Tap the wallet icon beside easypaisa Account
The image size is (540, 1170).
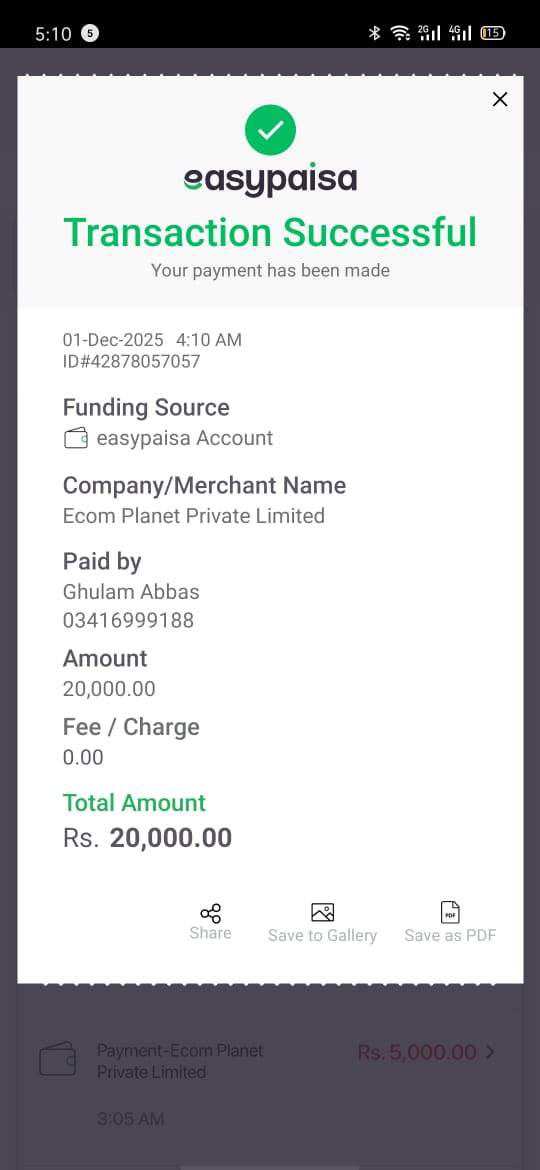76,439
